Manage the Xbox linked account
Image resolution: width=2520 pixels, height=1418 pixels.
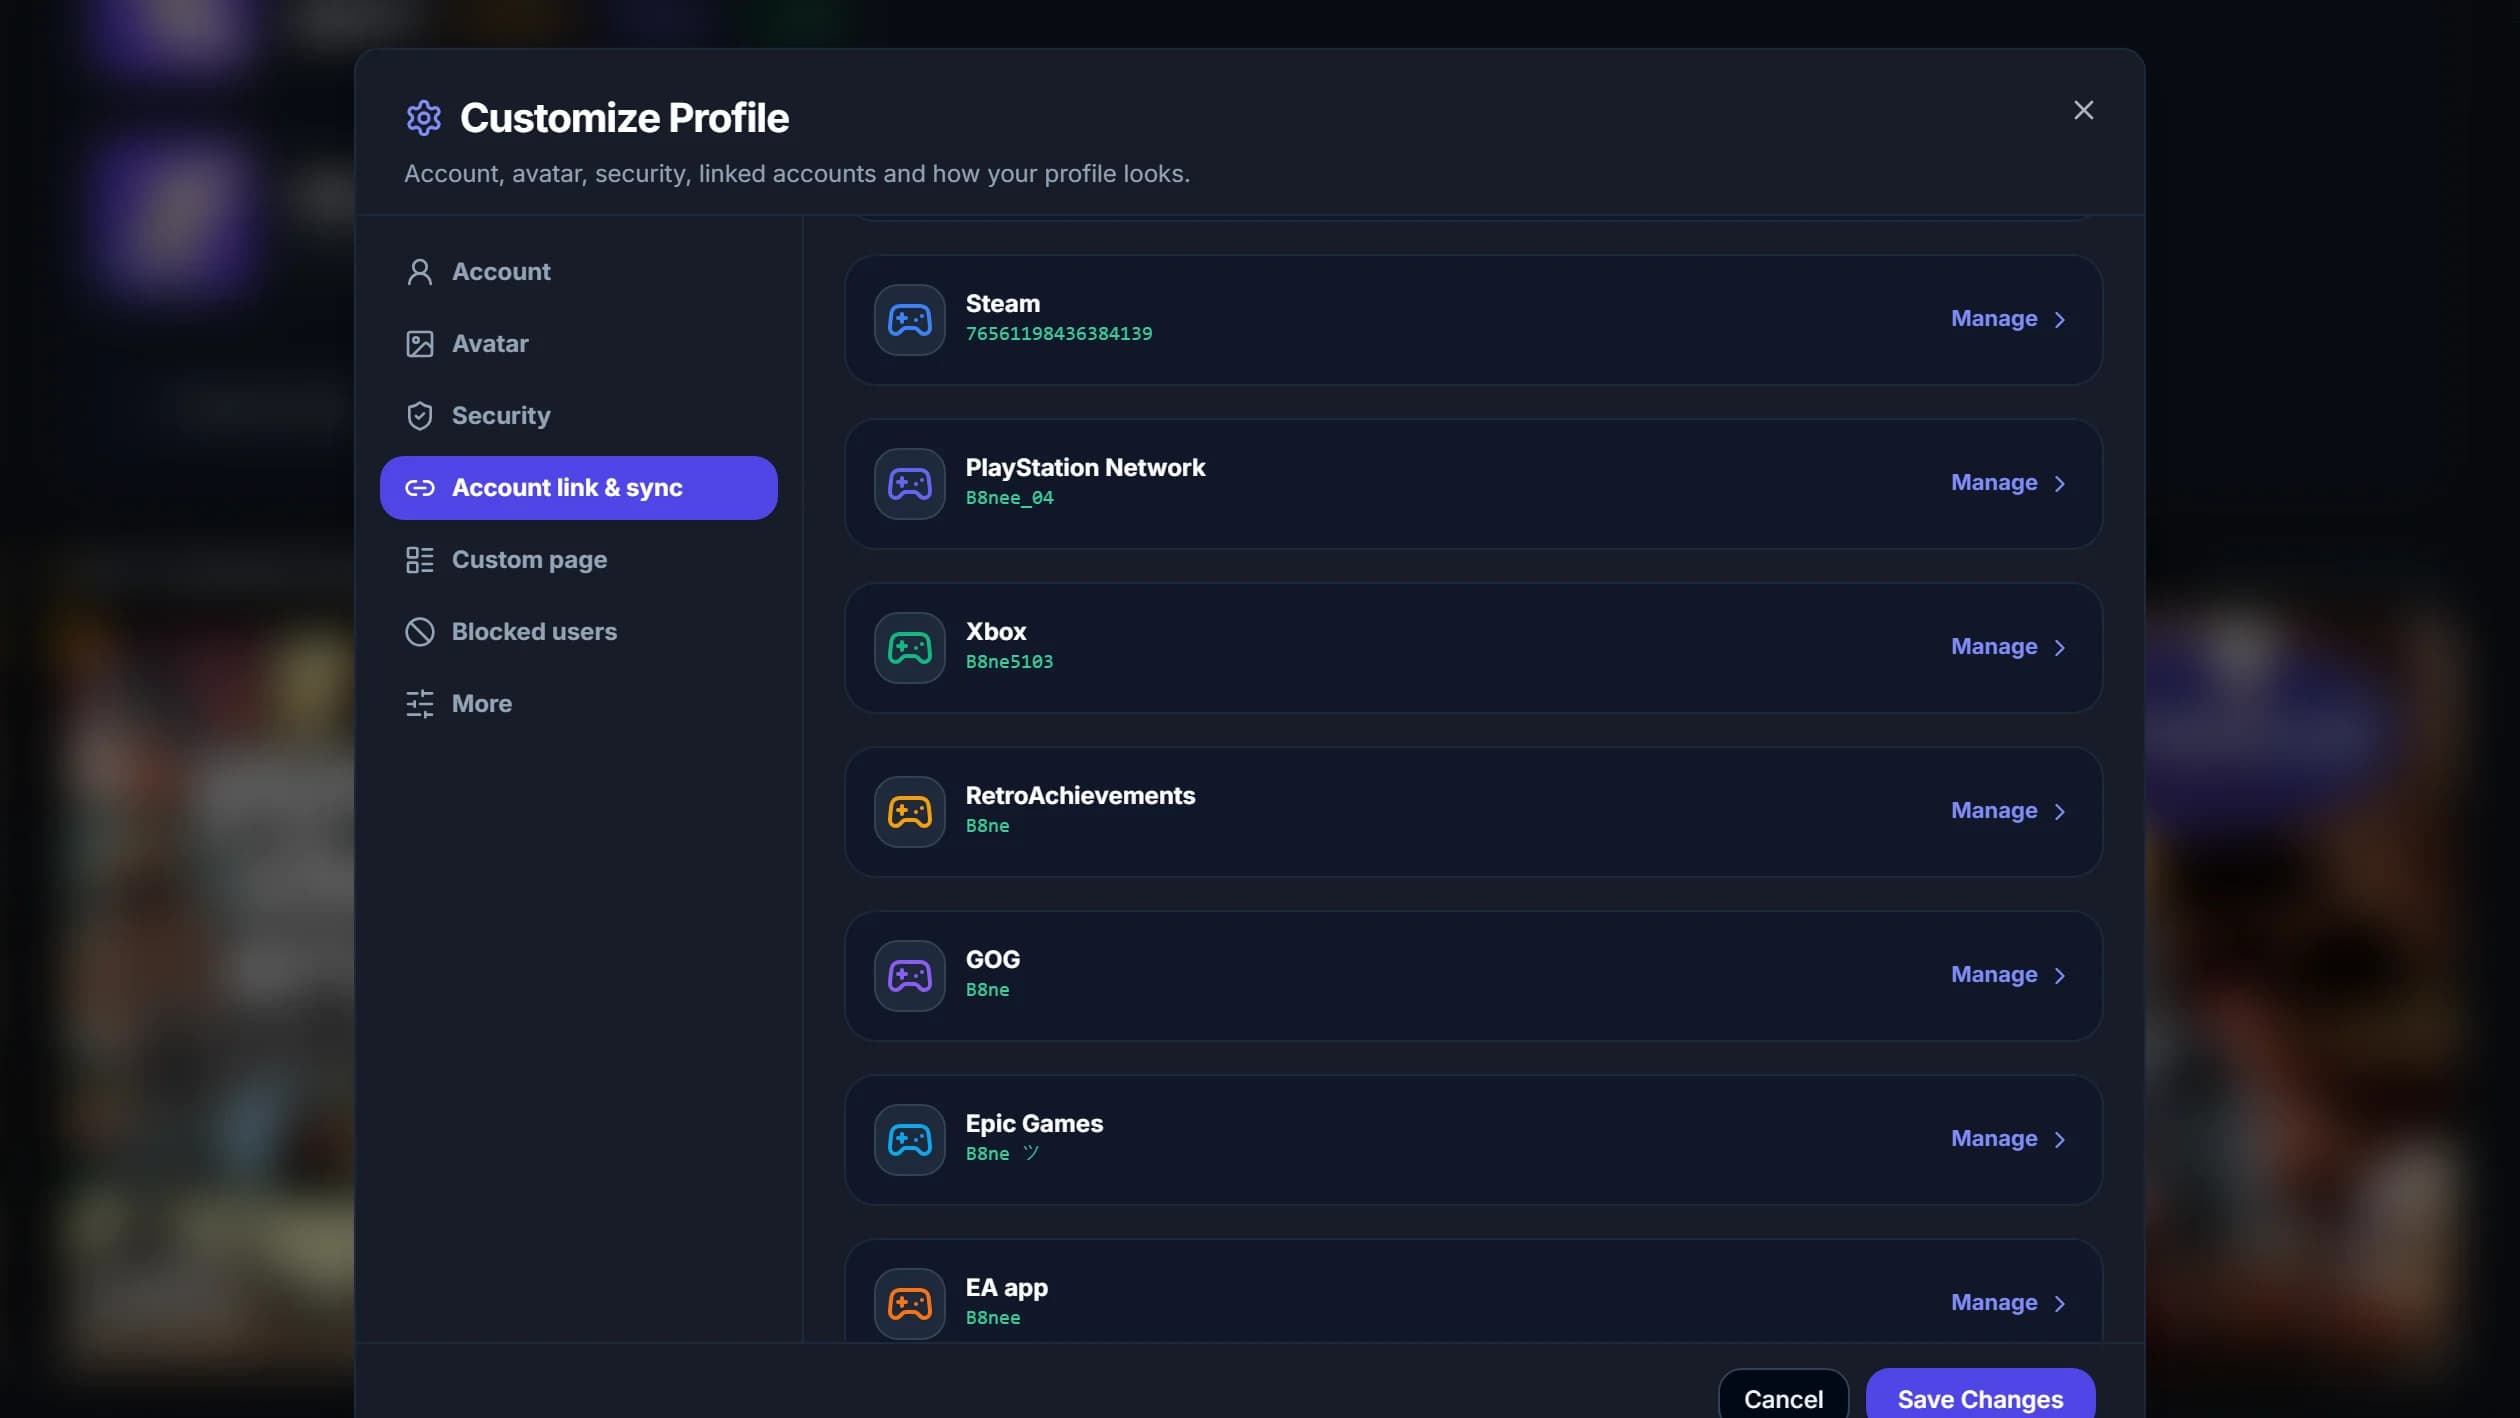[x=1993, y=647]
